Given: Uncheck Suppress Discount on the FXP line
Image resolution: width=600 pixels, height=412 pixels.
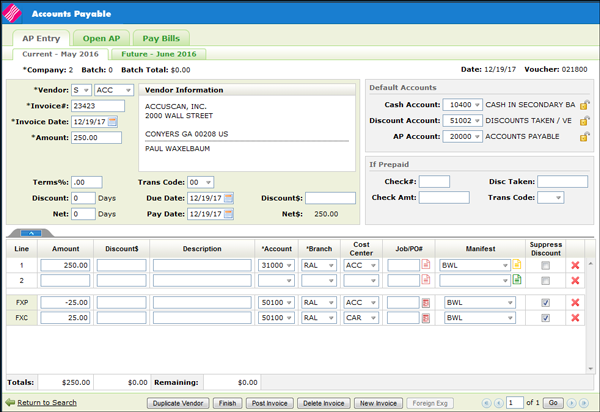Looking at the screenshot, I should click(x=544, y=302).
